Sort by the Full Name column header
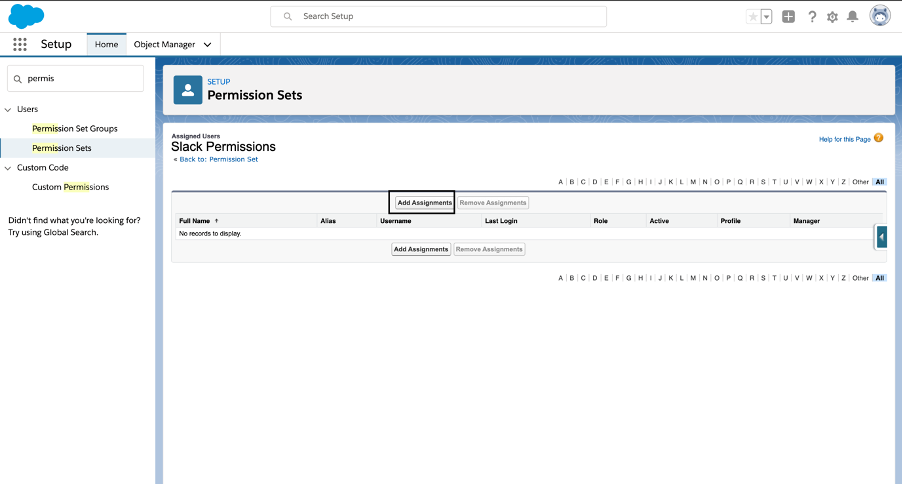This screenshot has height=484, width=902. click(194, 221)
